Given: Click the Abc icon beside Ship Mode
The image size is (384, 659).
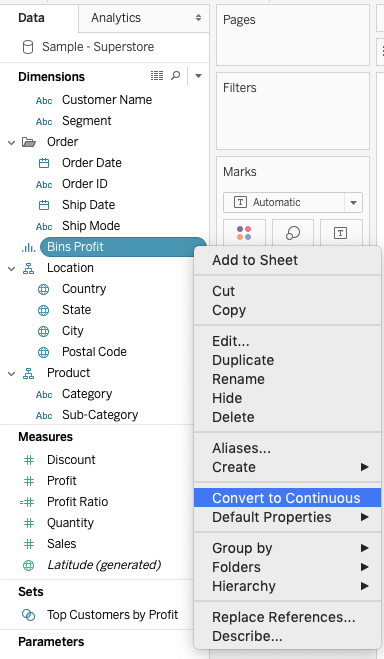Looking at the screenshot, I should (44, 227).
